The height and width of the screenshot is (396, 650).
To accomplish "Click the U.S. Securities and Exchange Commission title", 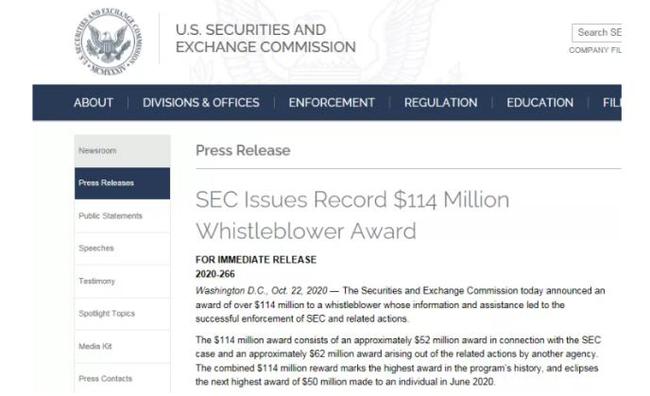I will tap(265, 38).
